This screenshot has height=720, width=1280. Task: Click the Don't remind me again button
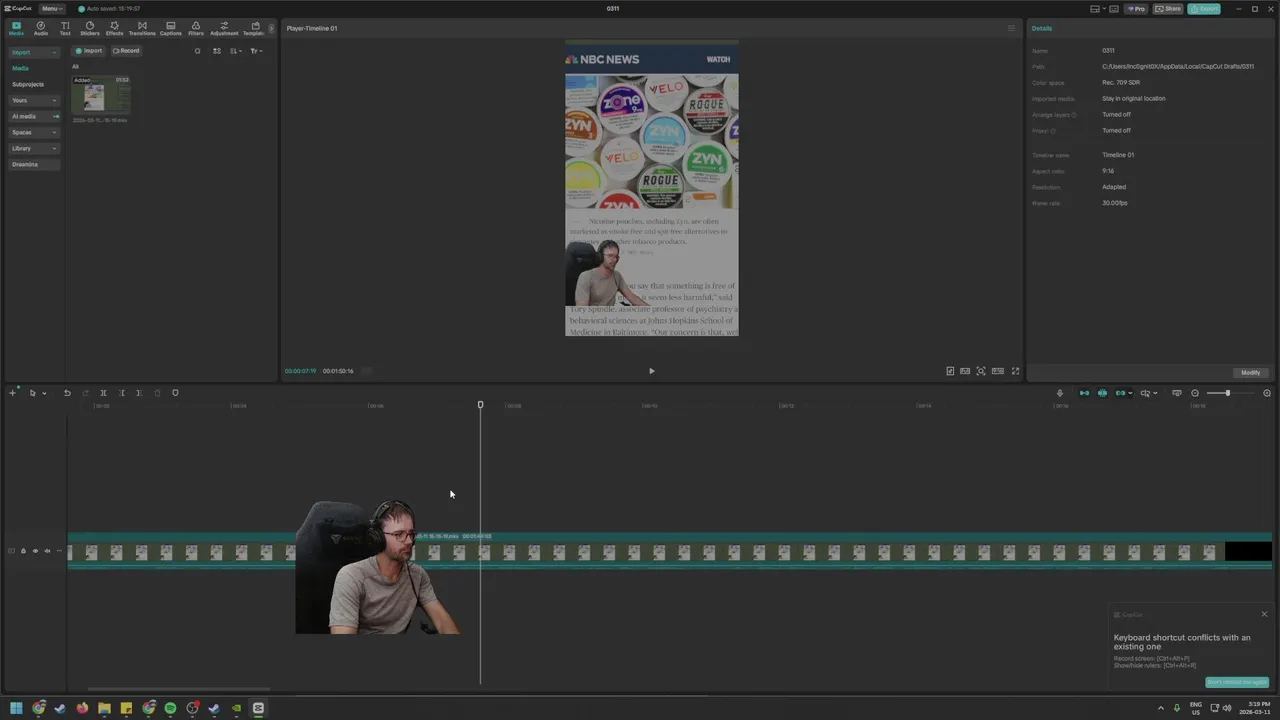[1237, 682]
